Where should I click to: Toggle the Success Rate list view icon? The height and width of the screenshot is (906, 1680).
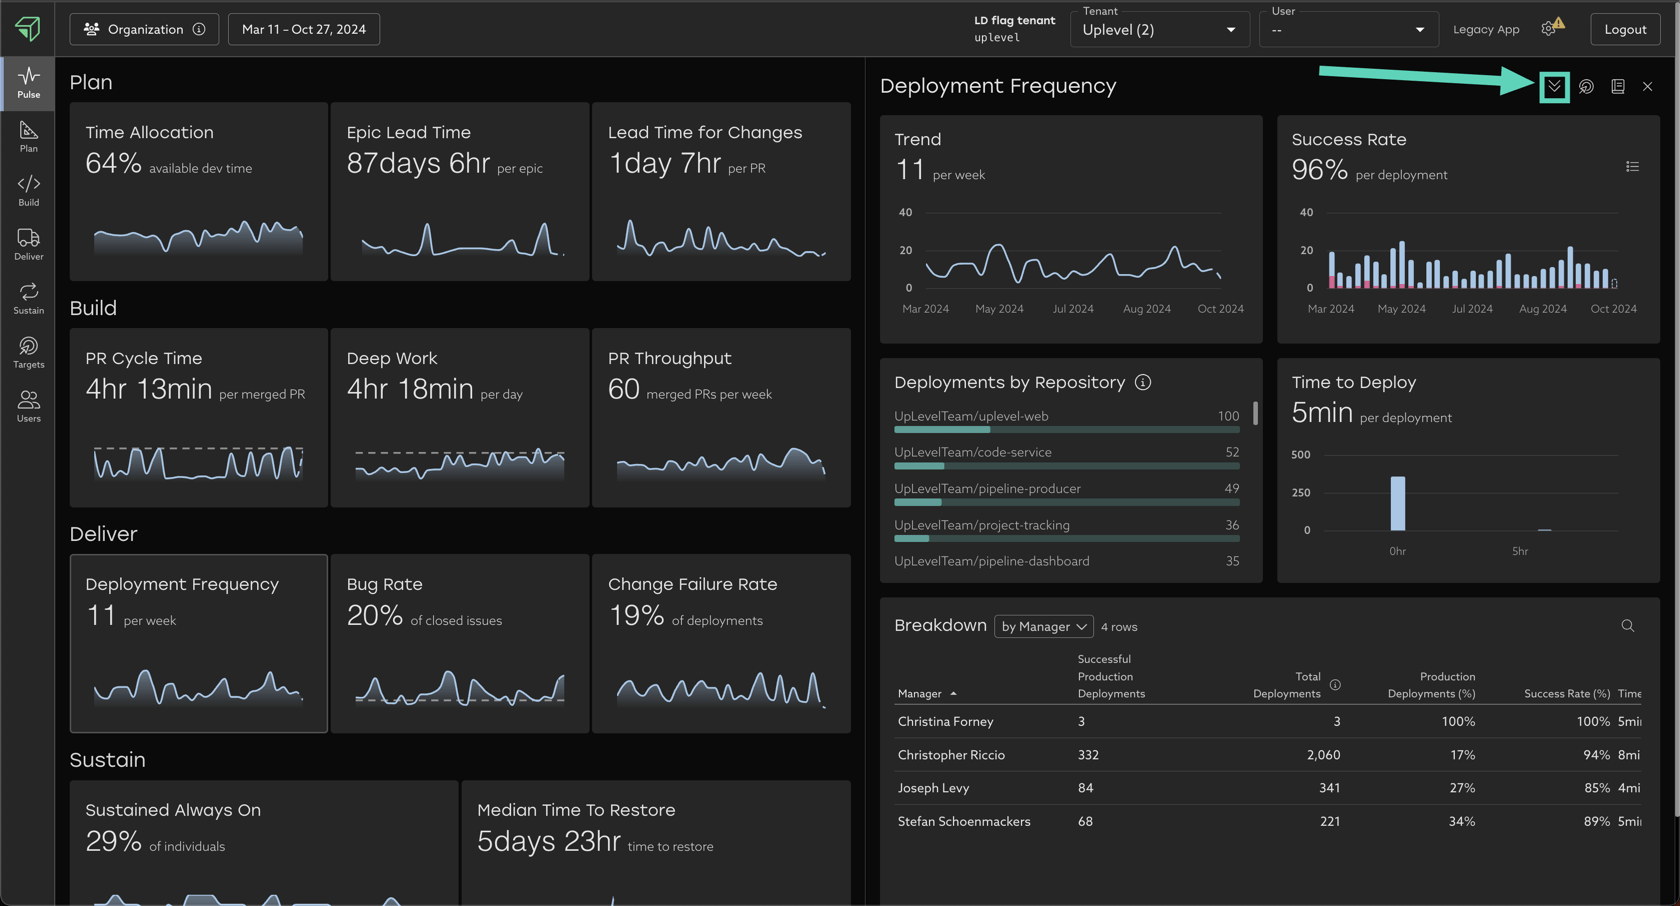1632,167
